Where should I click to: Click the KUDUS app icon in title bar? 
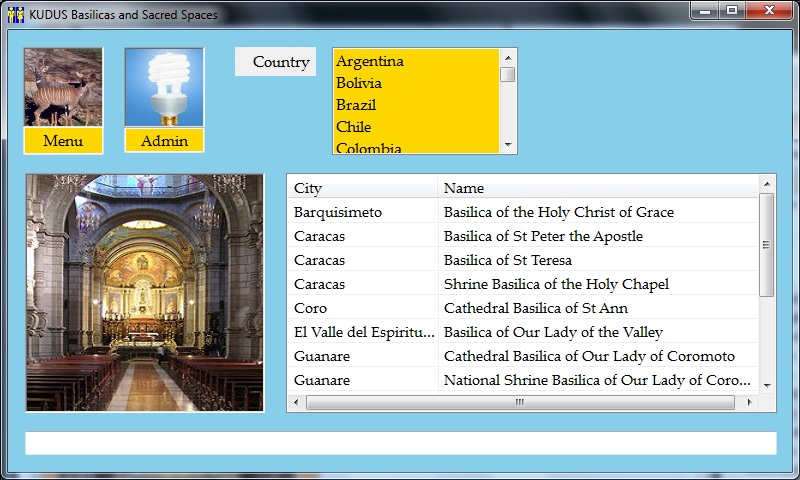pos(16,14)
